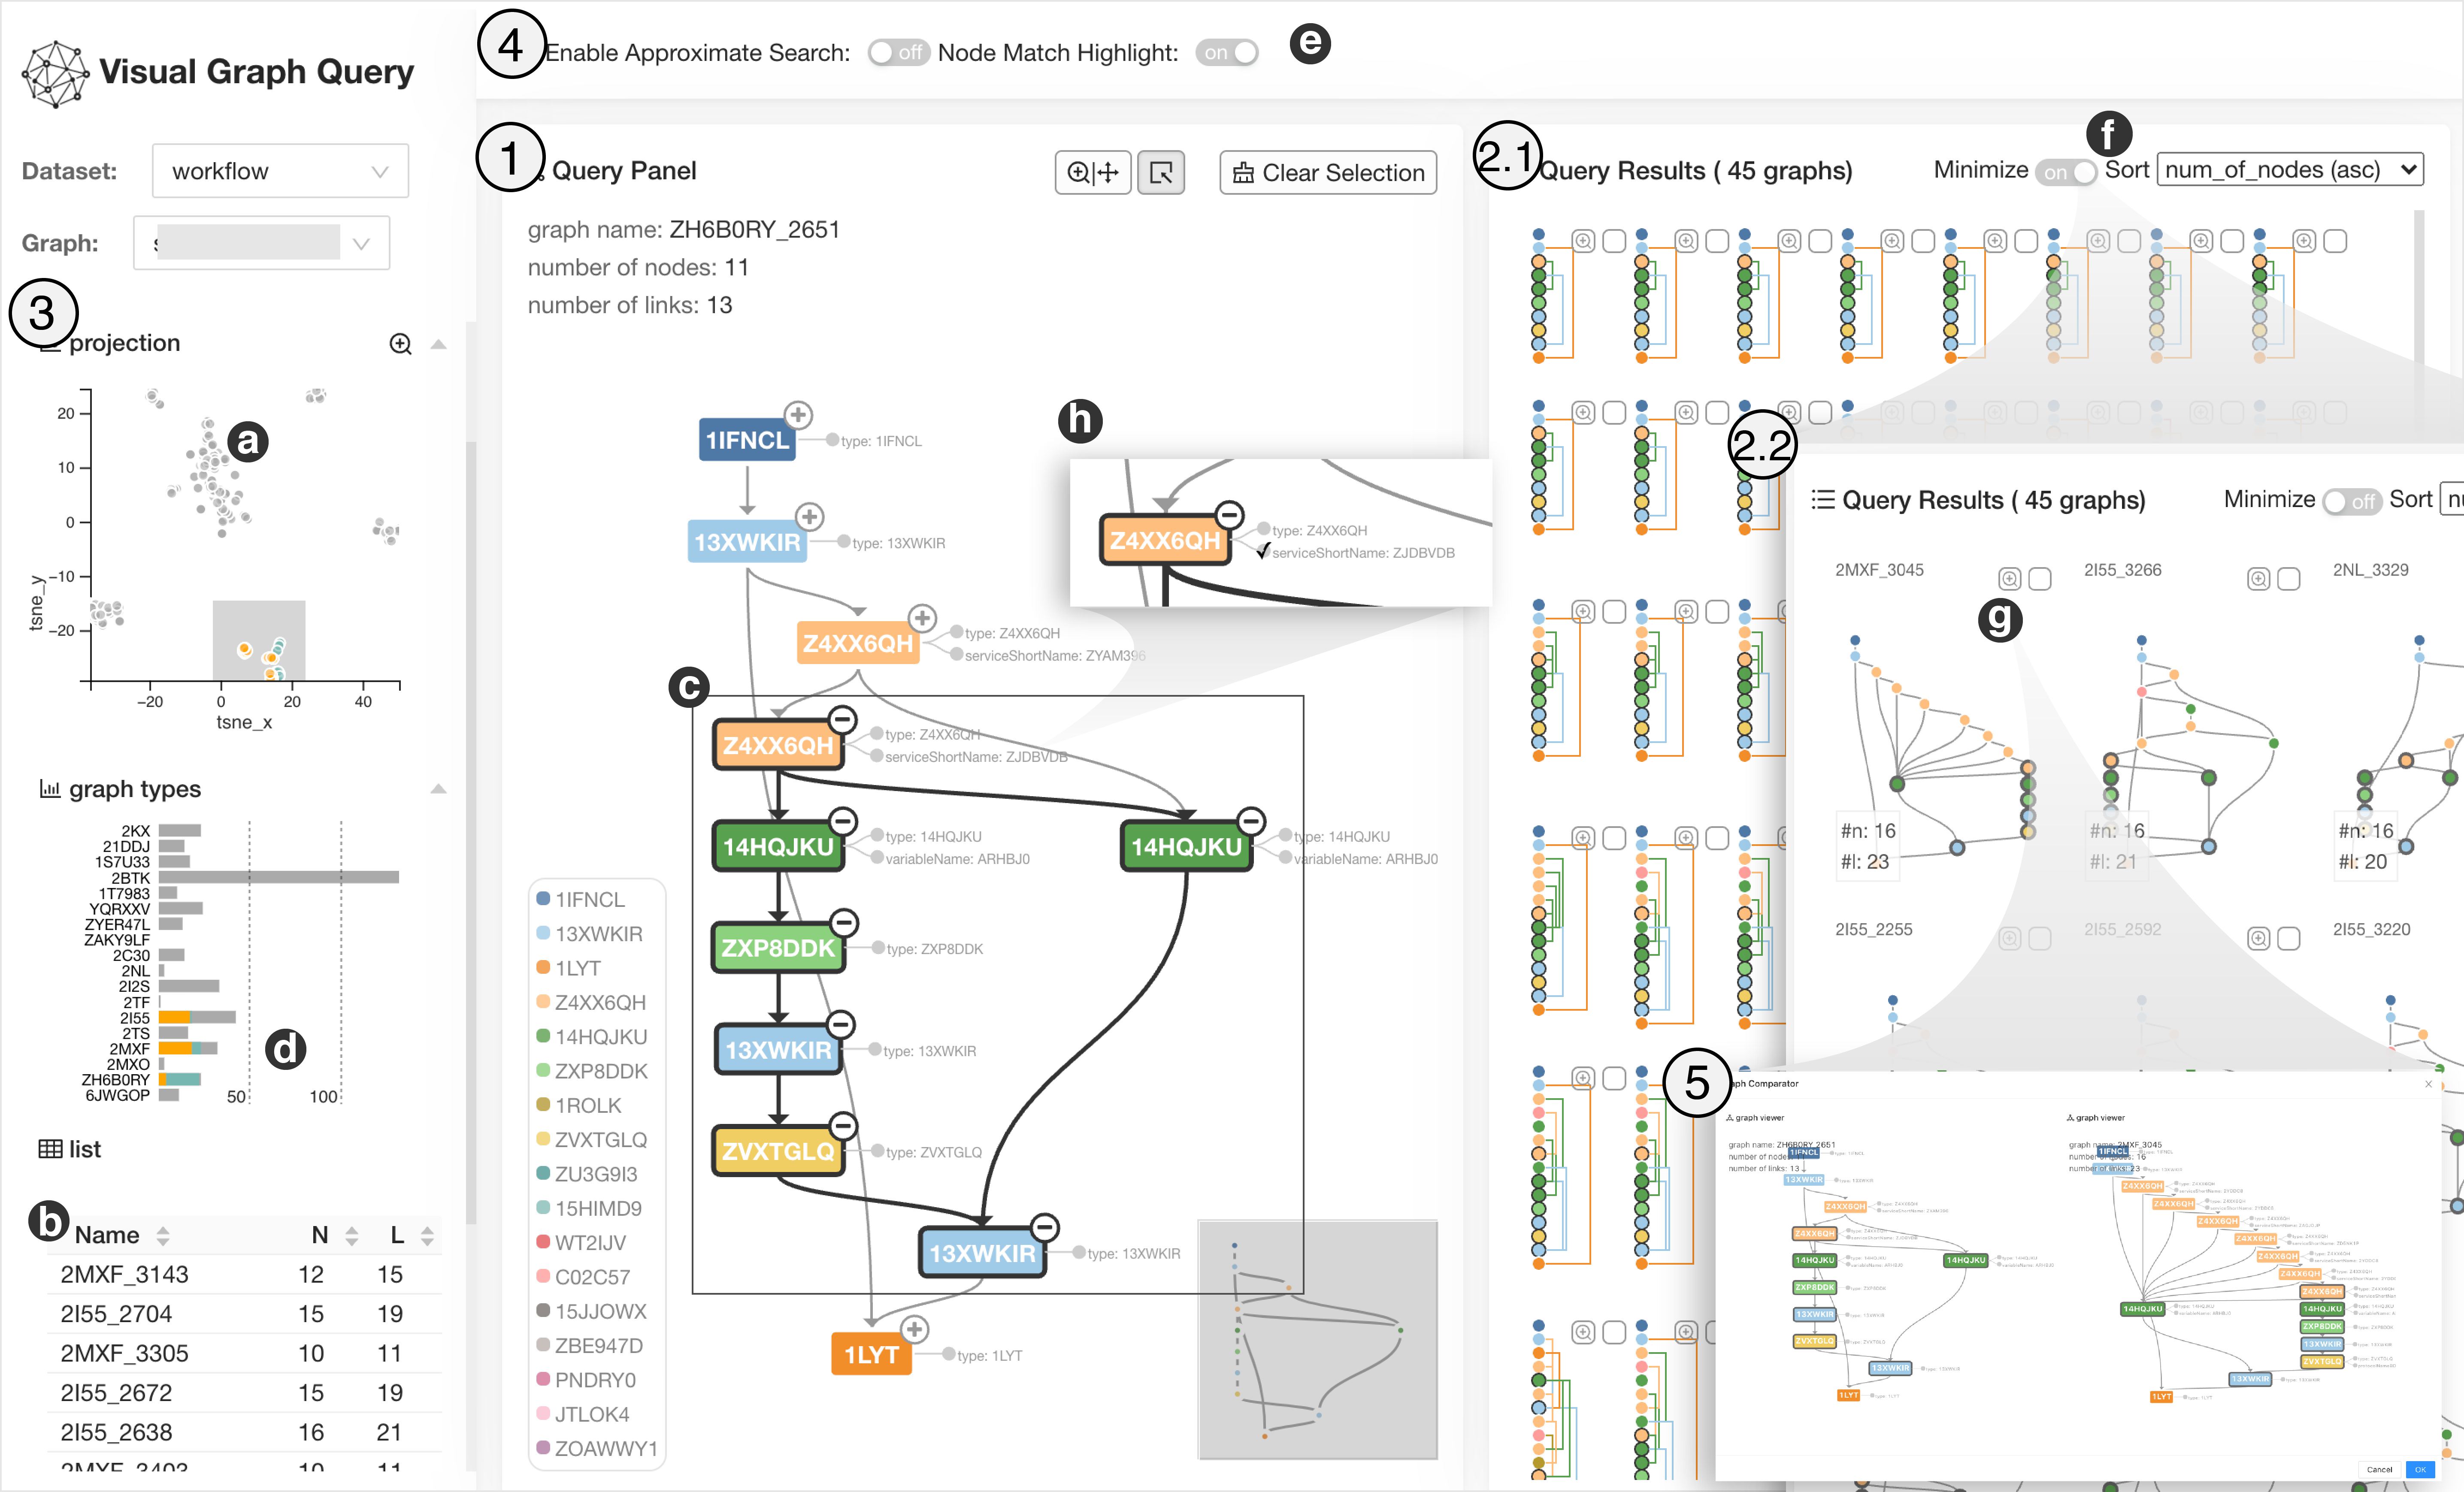Click the minimap in Query Panel
This screenshot has height=1492, width=2464.
1318,1340
